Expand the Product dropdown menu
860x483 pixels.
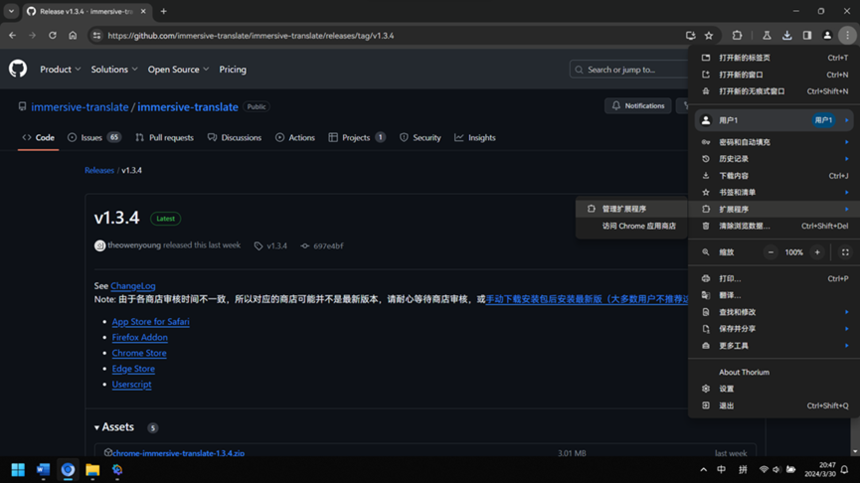(x=60, y=70)
